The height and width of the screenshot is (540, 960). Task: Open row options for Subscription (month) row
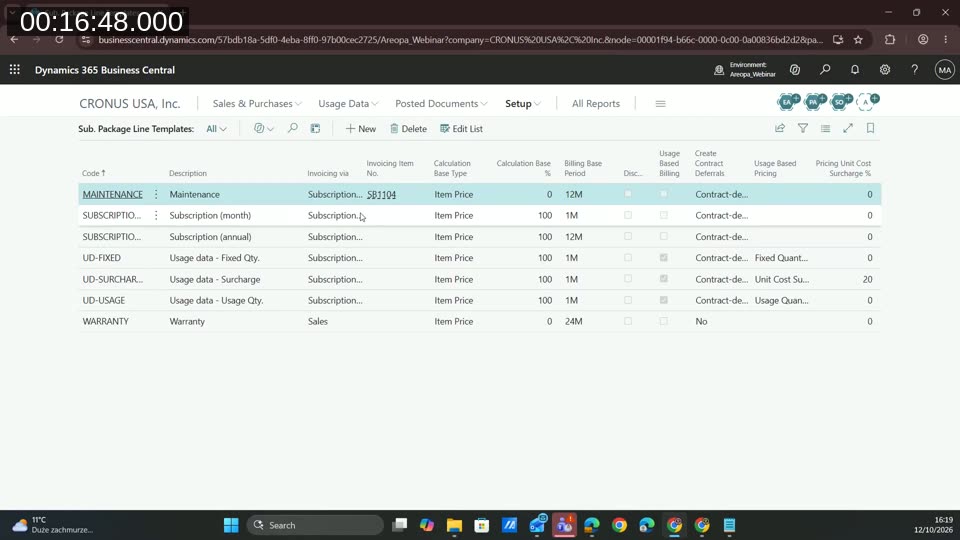pos(156,216)
